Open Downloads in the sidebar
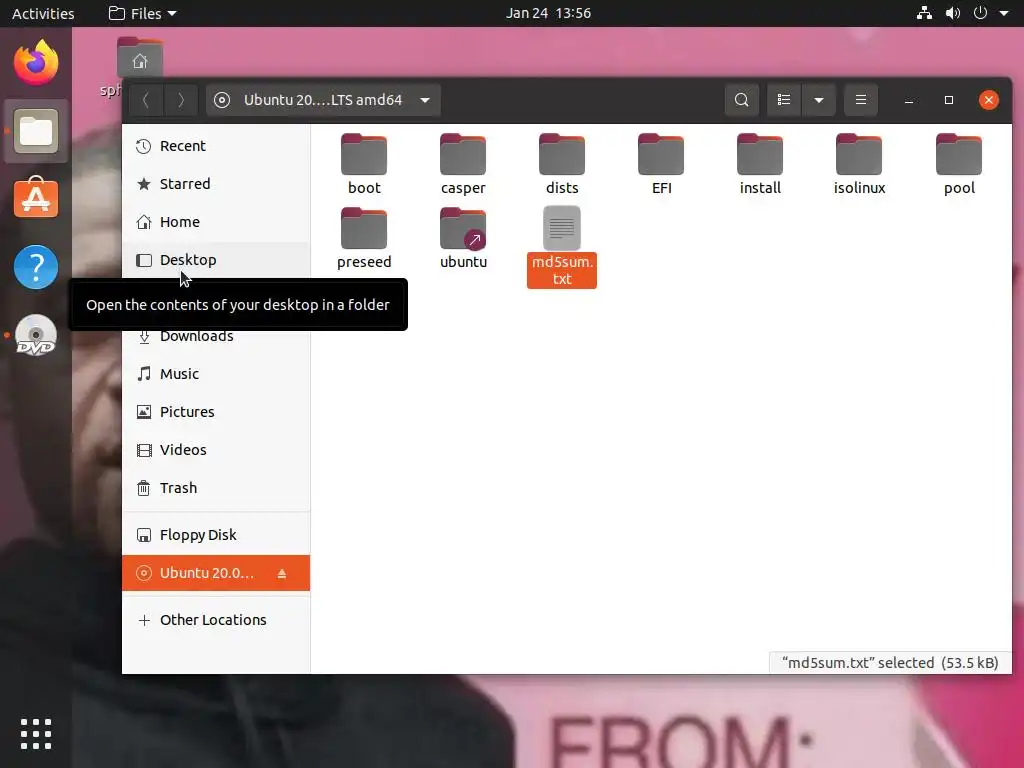Viewport: 1024px width, 768px height. pyautogui.click(x=216, y=337)
